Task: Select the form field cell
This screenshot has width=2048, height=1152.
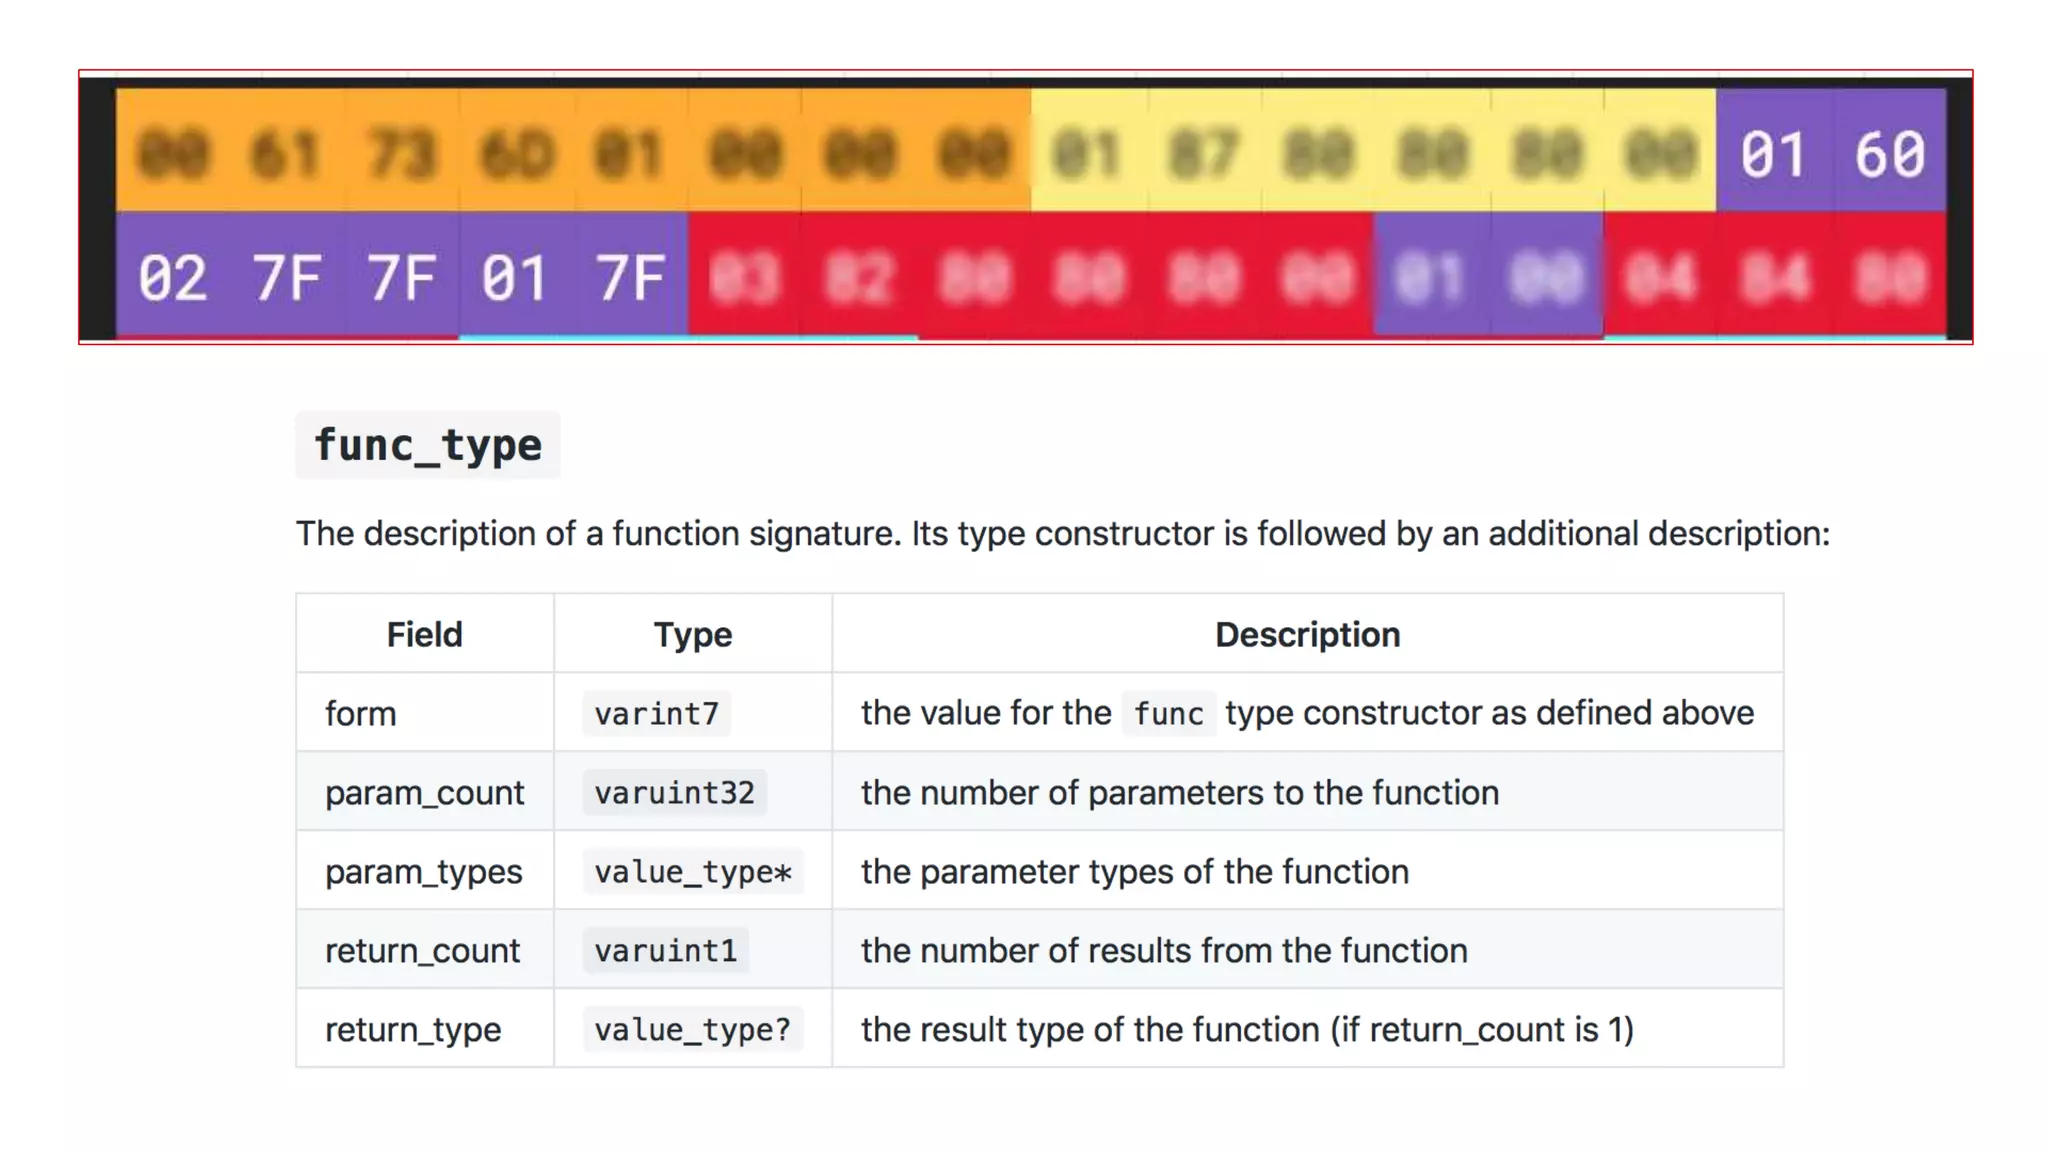Action: click(361, 713)
